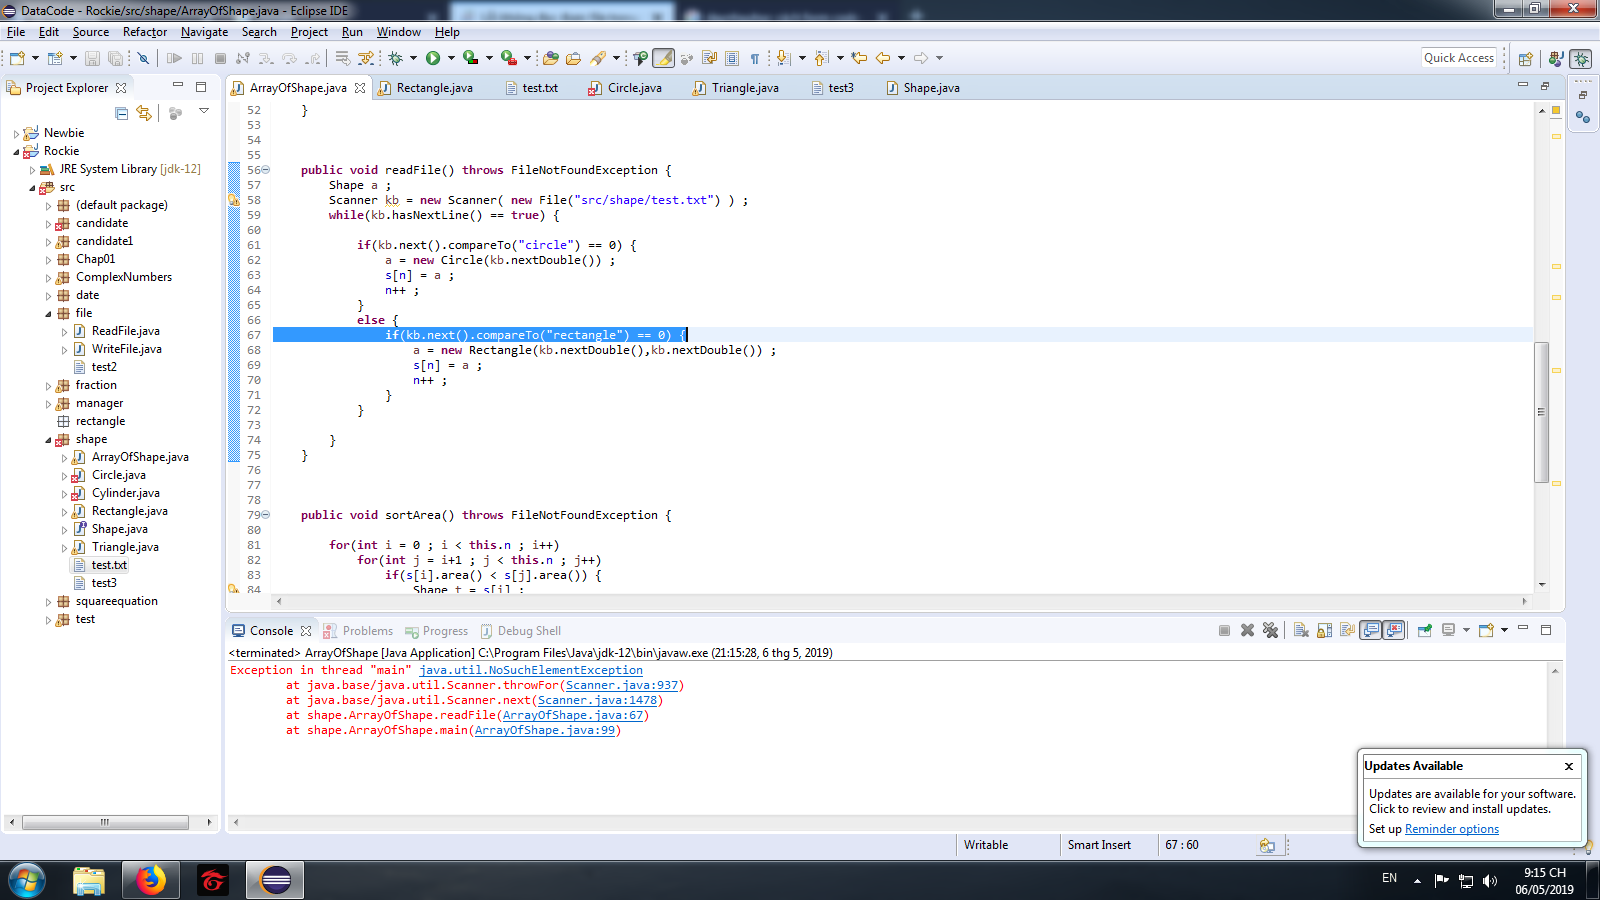This screenshot has width=1600, height=900.
Task: Click the Search flashlight toolbar icon
Action: coord(598,58)
